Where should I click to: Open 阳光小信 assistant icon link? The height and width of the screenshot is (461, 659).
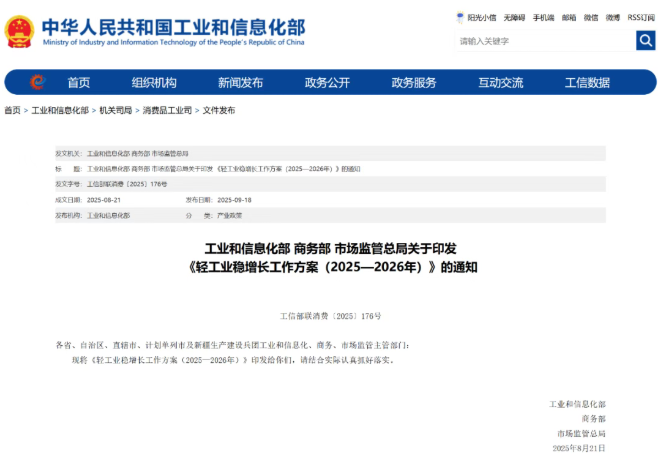coord(480,17)
